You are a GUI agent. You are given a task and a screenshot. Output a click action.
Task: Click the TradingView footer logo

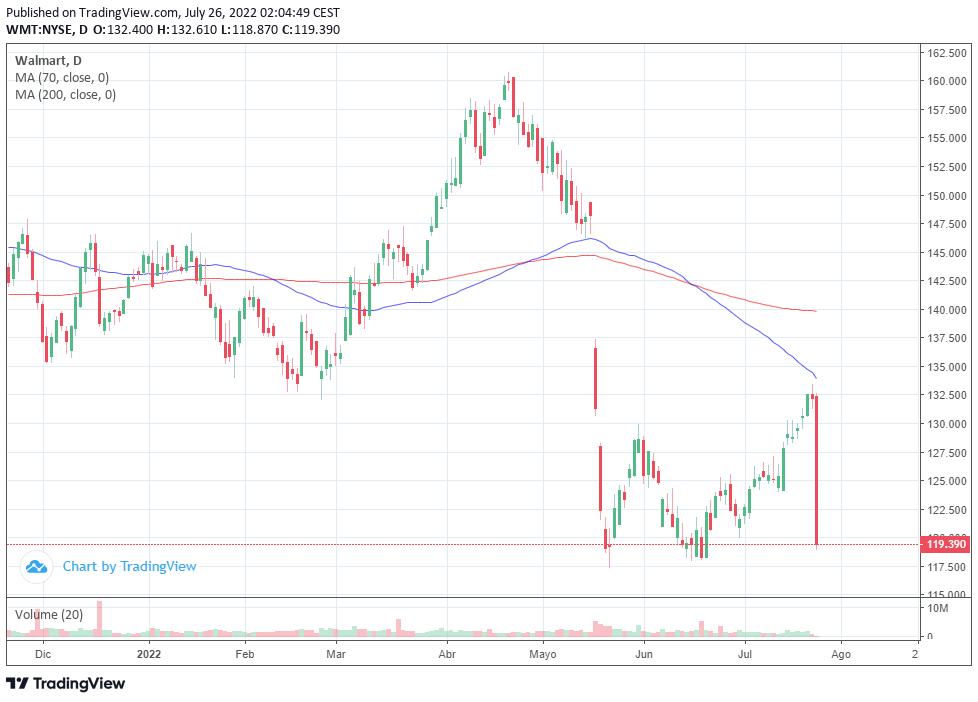(x=65, y=683)
